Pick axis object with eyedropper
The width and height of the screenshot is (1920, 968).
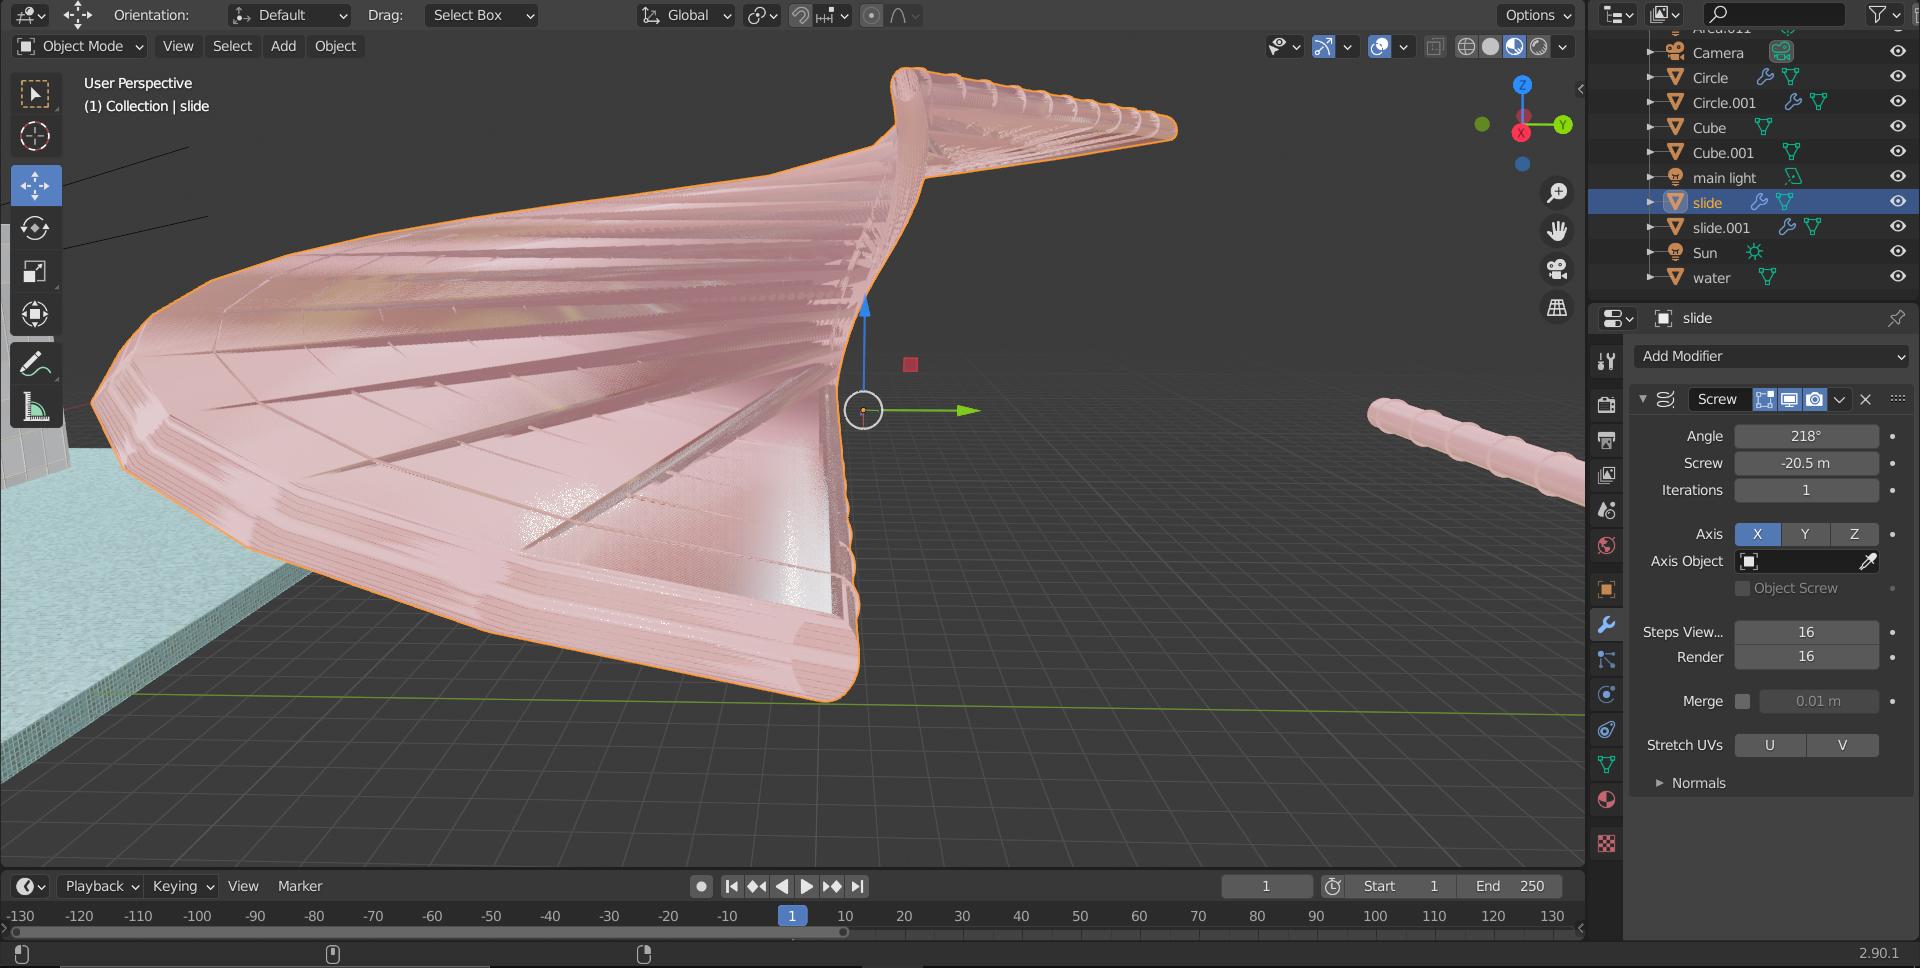[x=1867, y=562]
